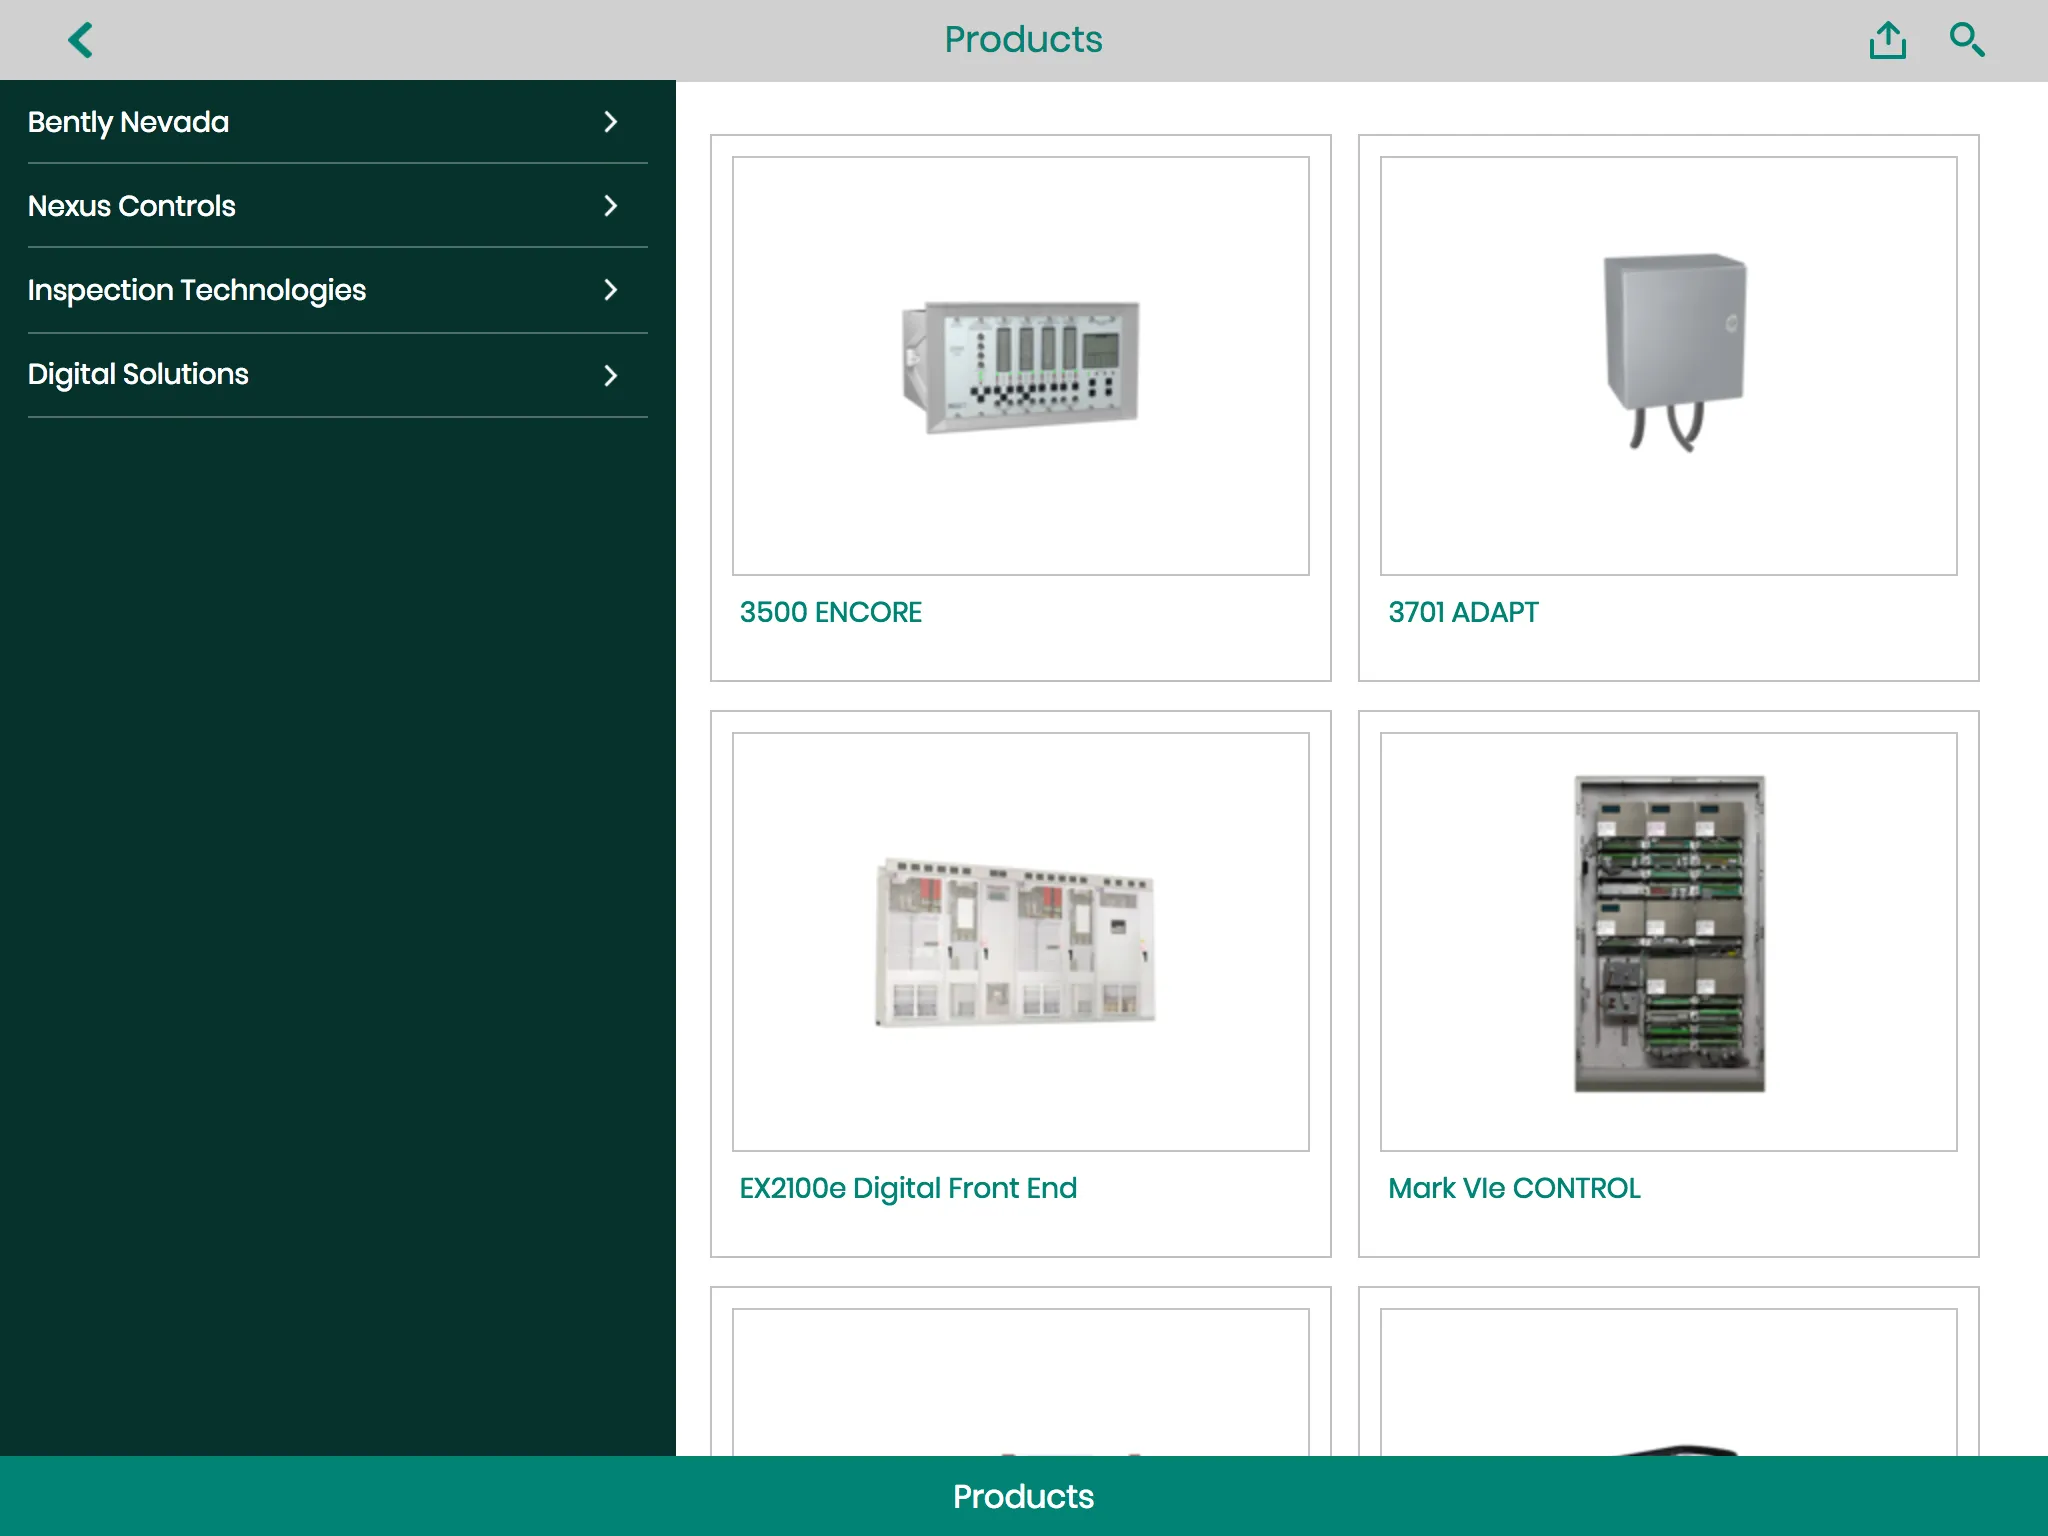Tap the Products tab in bottom bar

[x=1024, y=1496]
